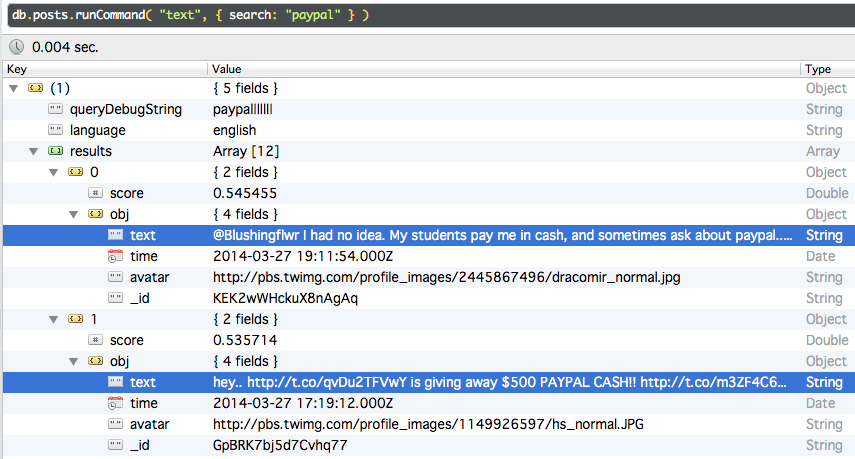855x459 pixels.
Task: Select the @Blushingflwr tweet text value
Action: pyautogui.click(x=502, y=235)
